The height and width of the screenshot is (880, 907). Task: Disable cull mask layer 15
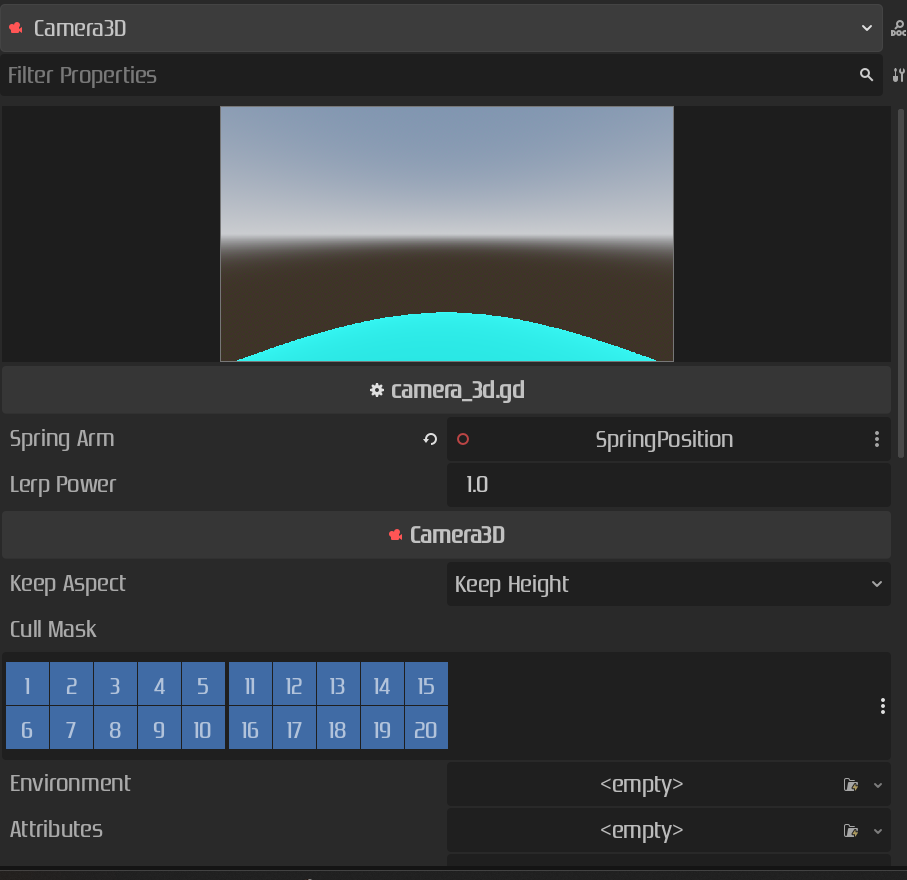(x=426, y=684)
